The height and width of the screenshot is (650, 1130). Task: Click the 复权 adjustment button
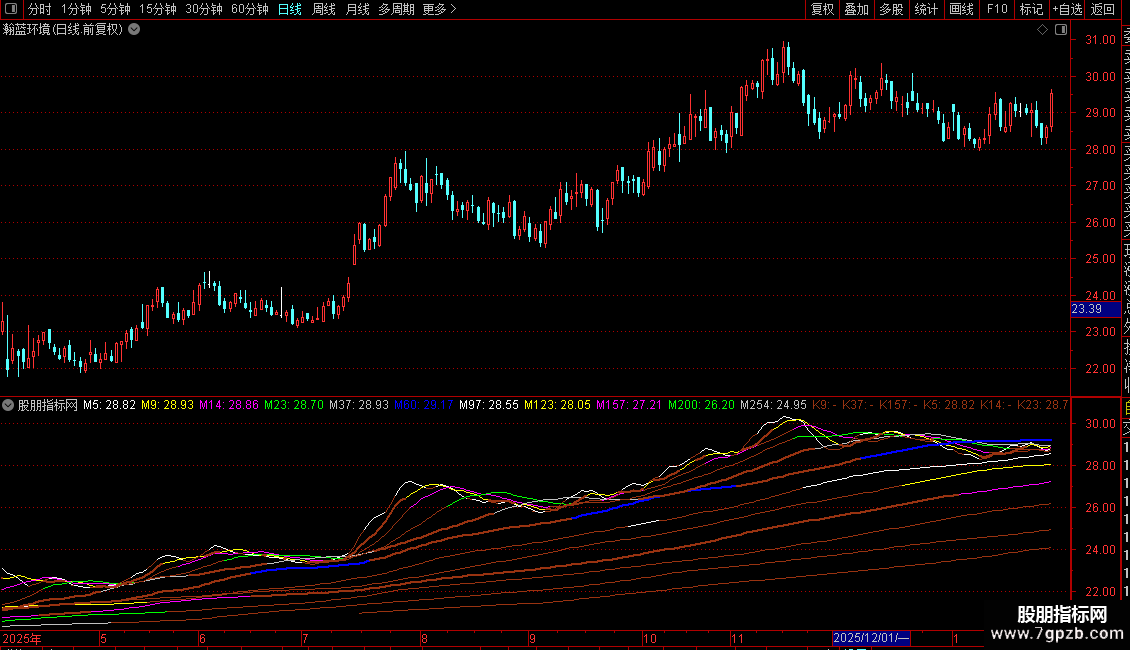point(822,9)
